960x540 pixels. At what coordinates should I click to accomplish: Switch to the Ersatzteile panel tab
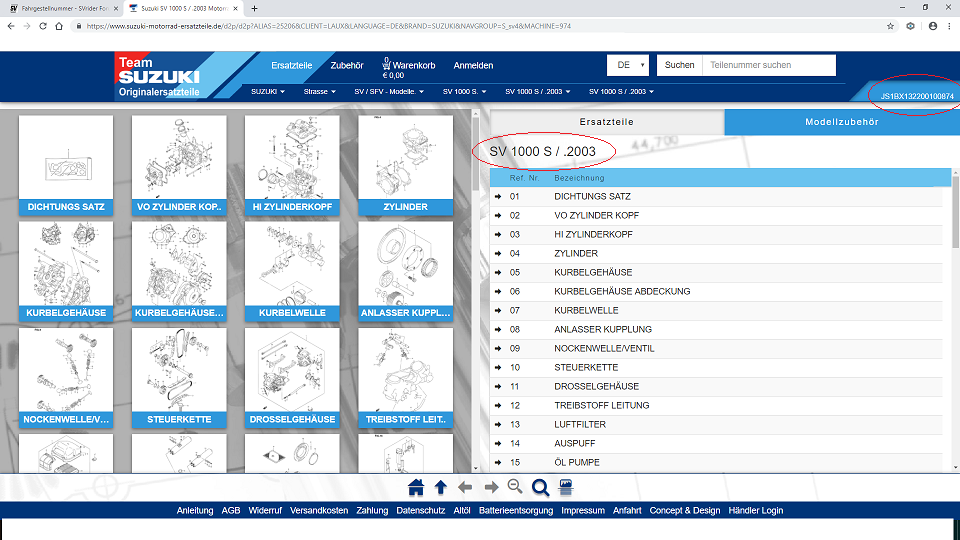pos(607,122)
